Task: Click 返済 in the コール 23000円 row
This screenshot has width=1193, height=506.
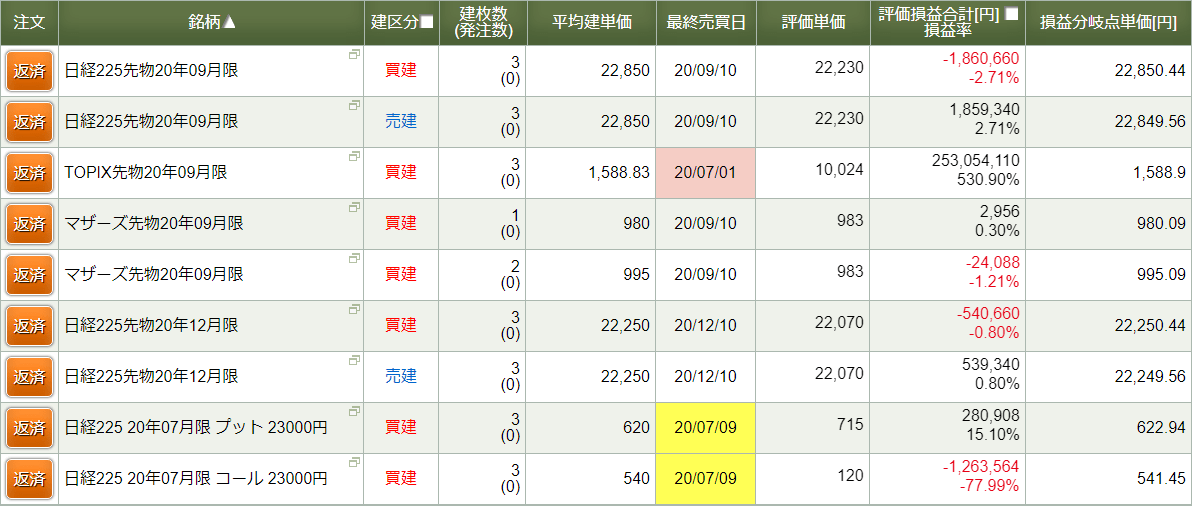Action: [x=29, y=479]
